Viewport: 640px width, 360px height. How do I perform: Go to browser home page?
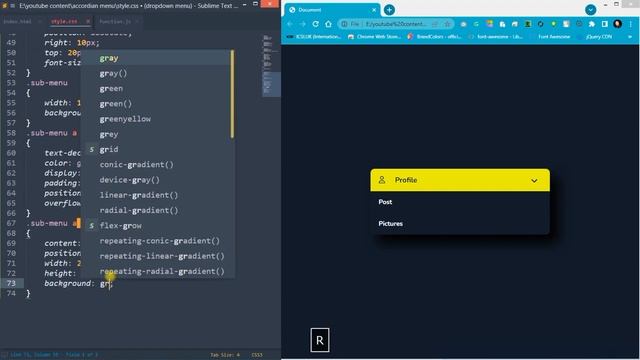pos(328,24)
